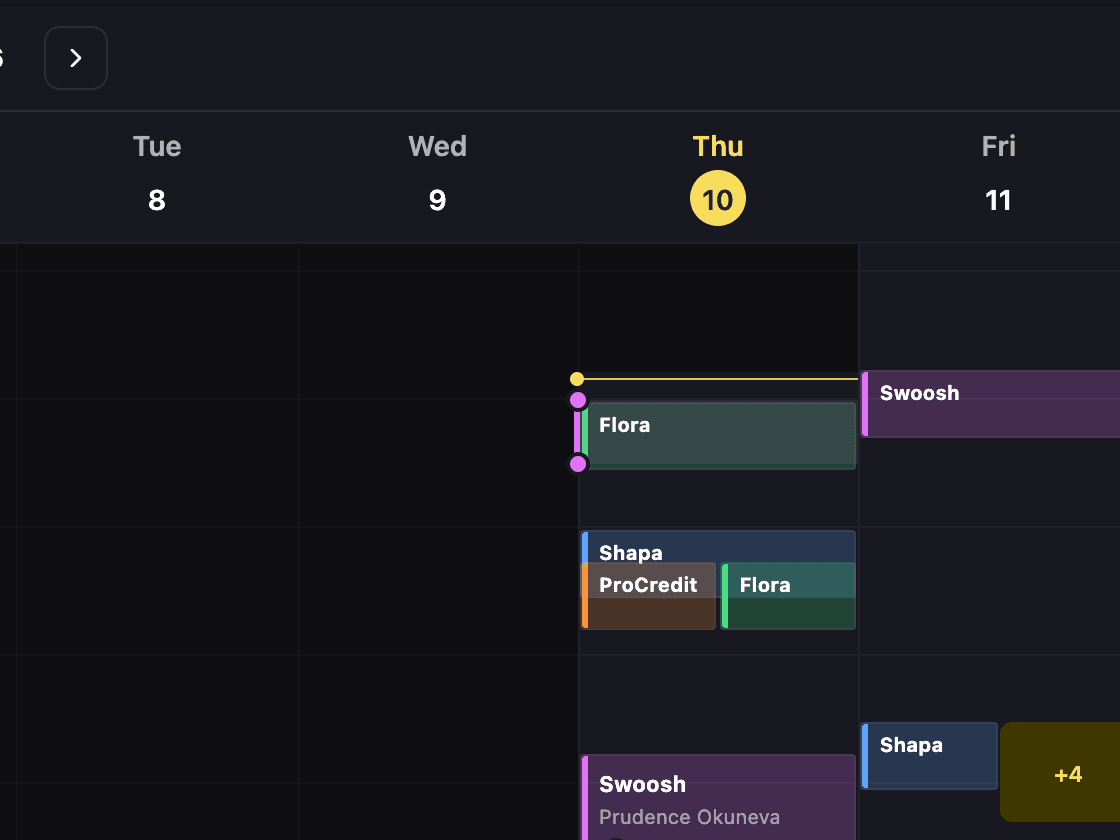Select Tuesday 8 column header

157,174
